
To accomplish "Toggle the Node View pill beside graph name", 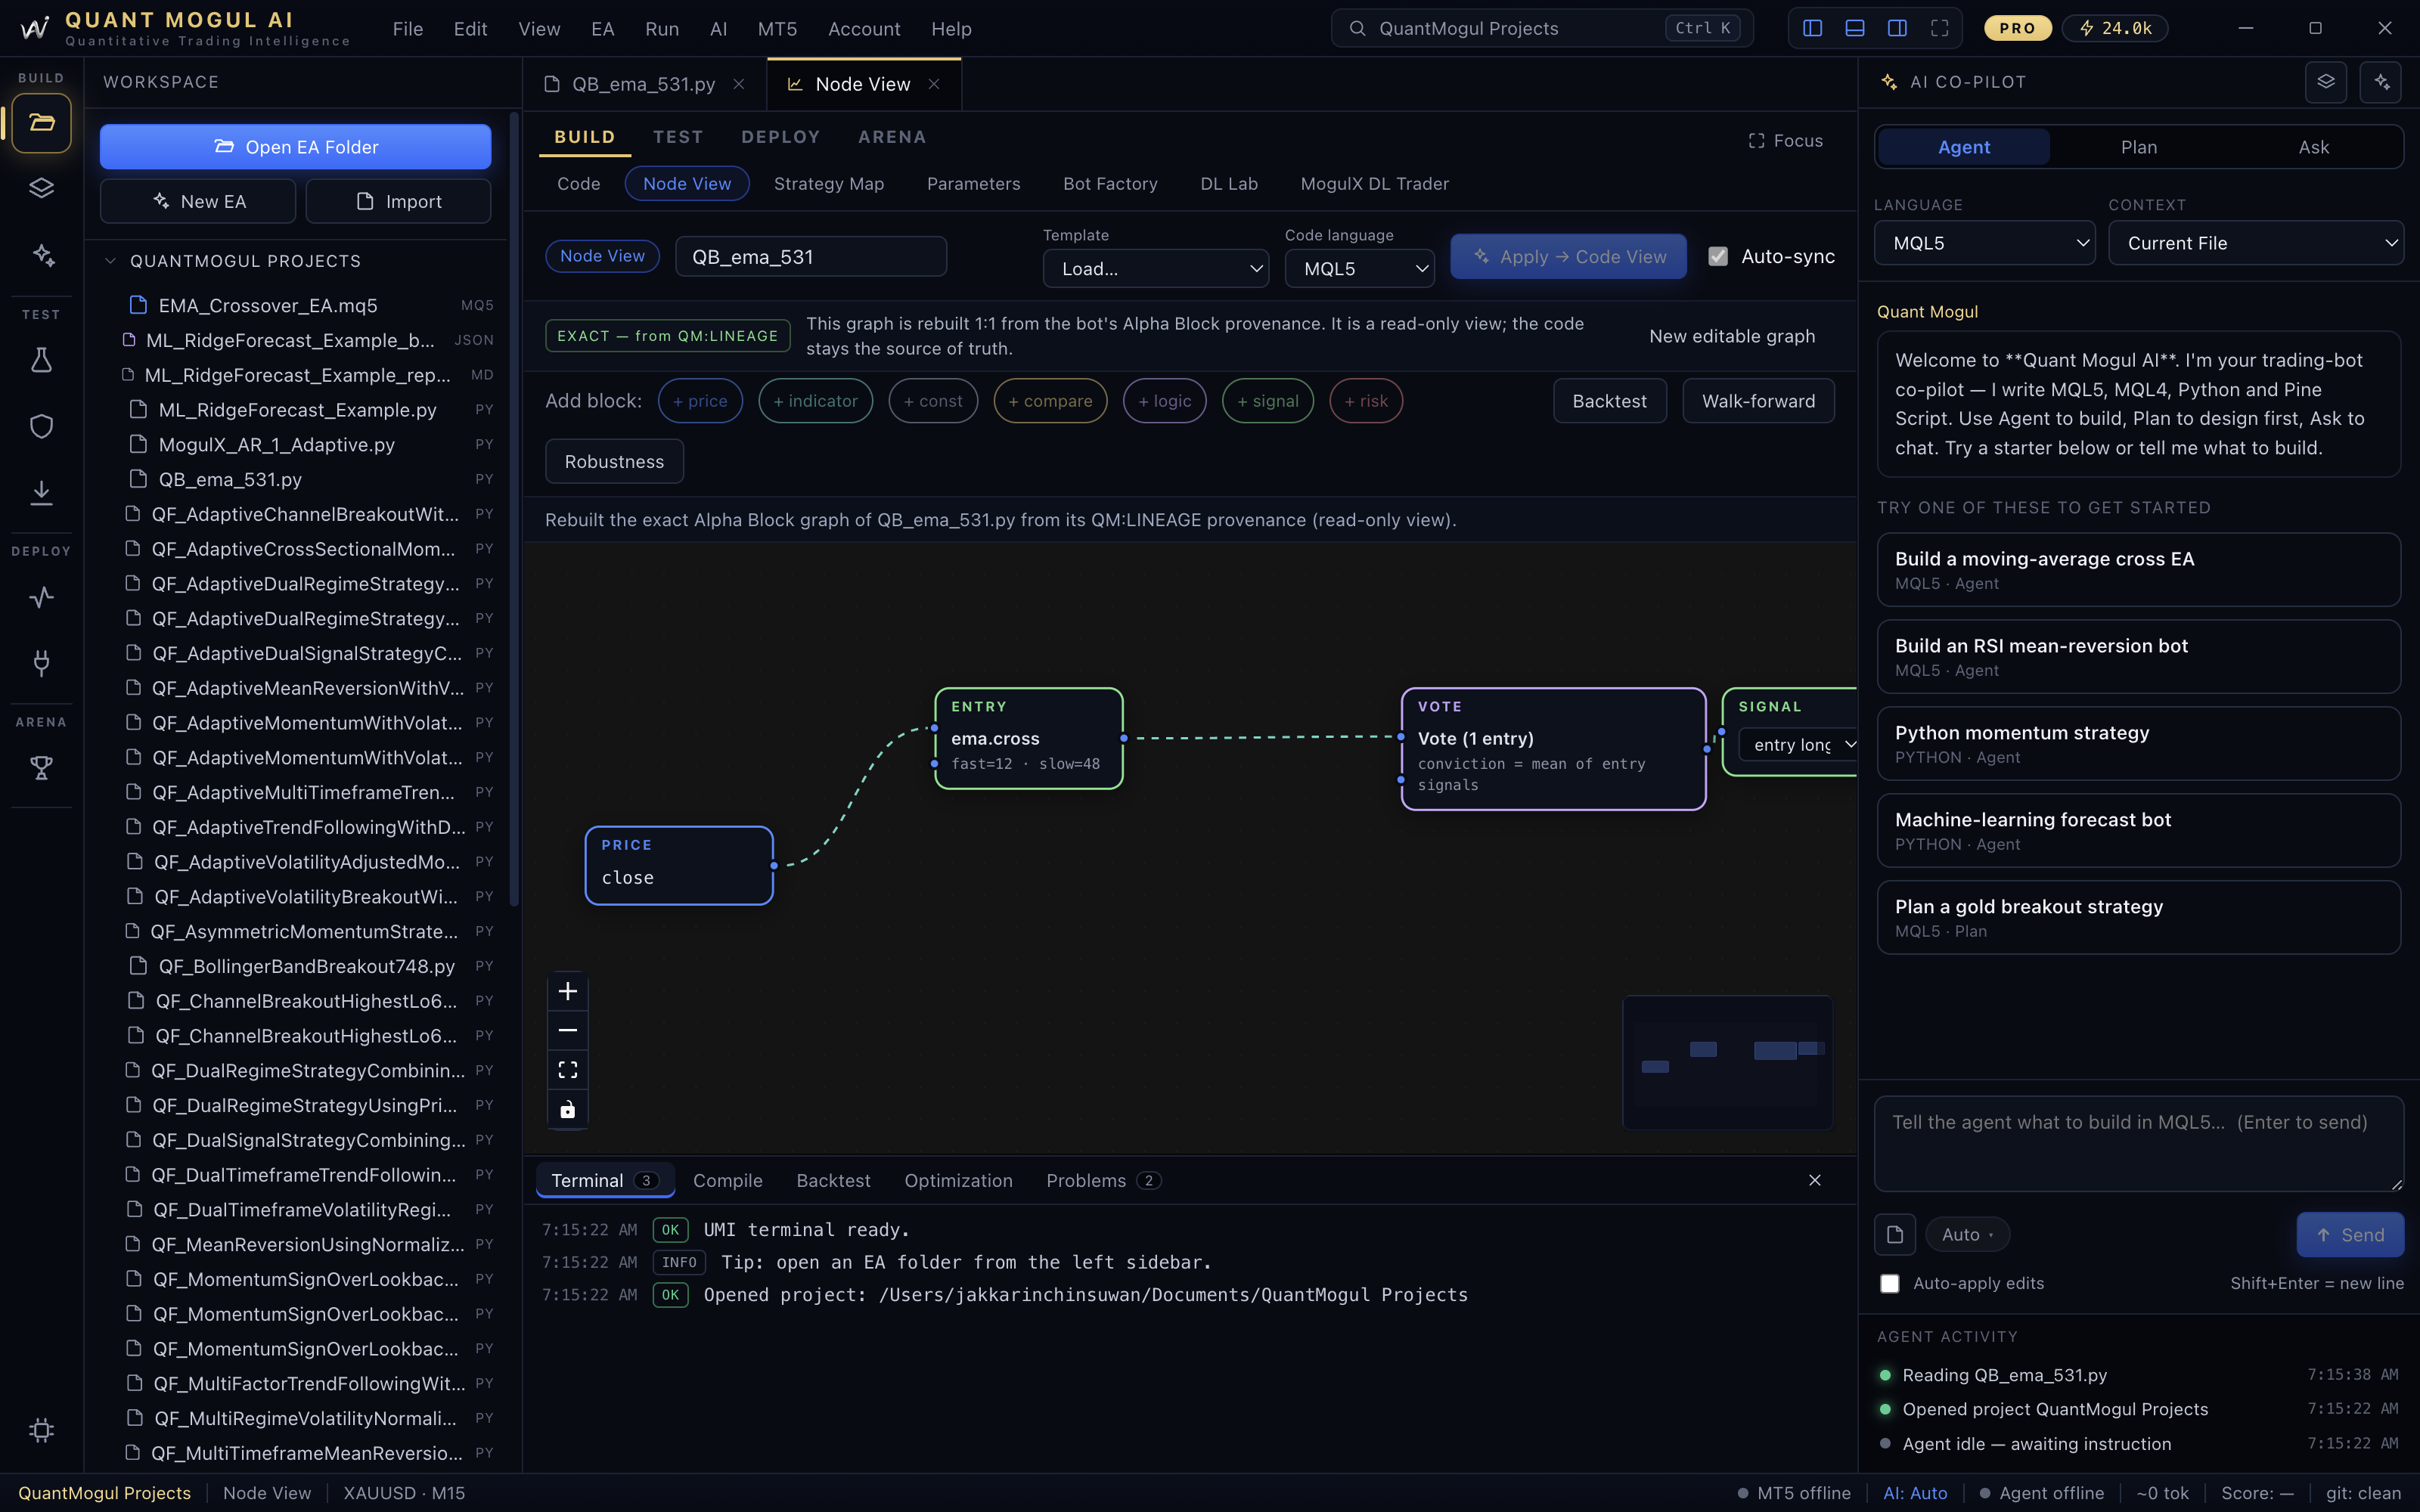I will (602, 256).
